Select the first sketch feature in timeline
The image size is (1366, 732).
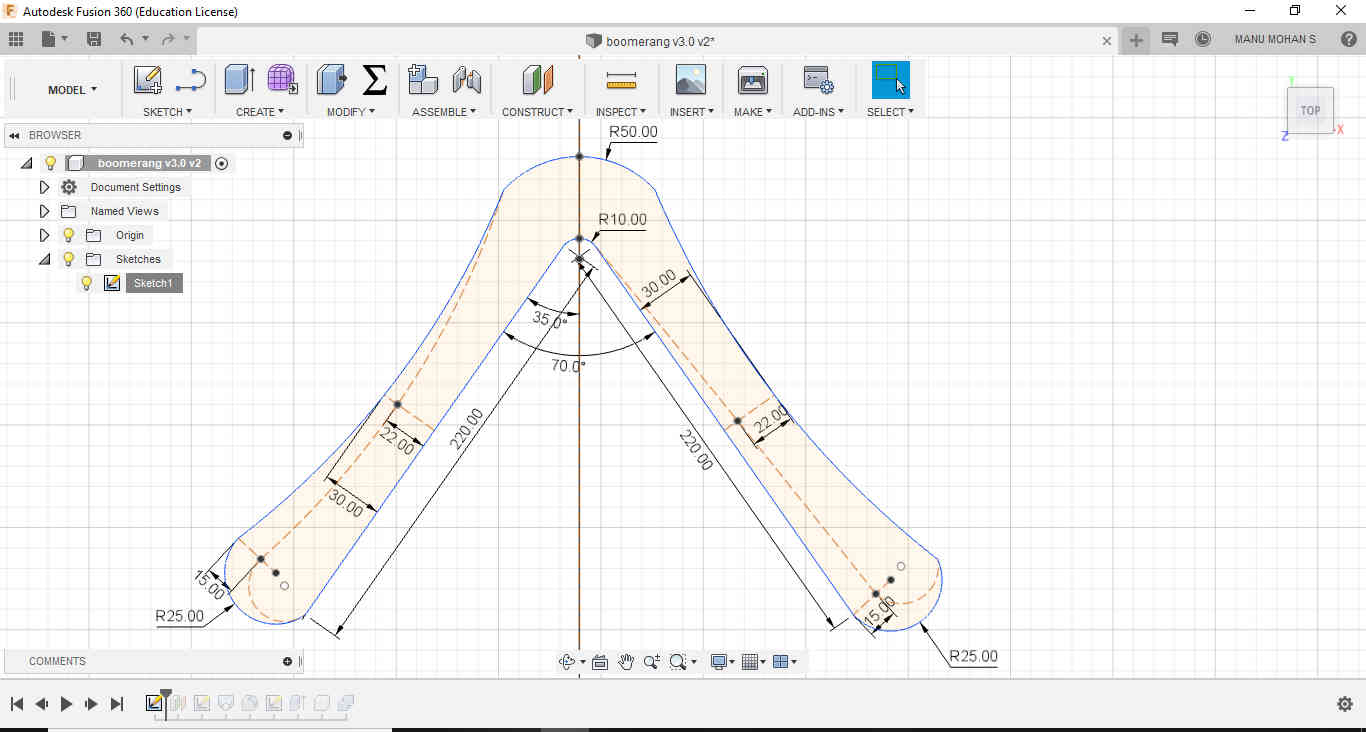(155, 703)
